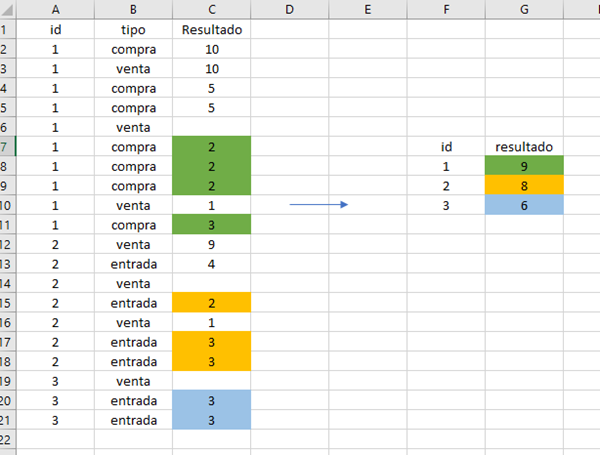Select the column E header

[367, 10]
